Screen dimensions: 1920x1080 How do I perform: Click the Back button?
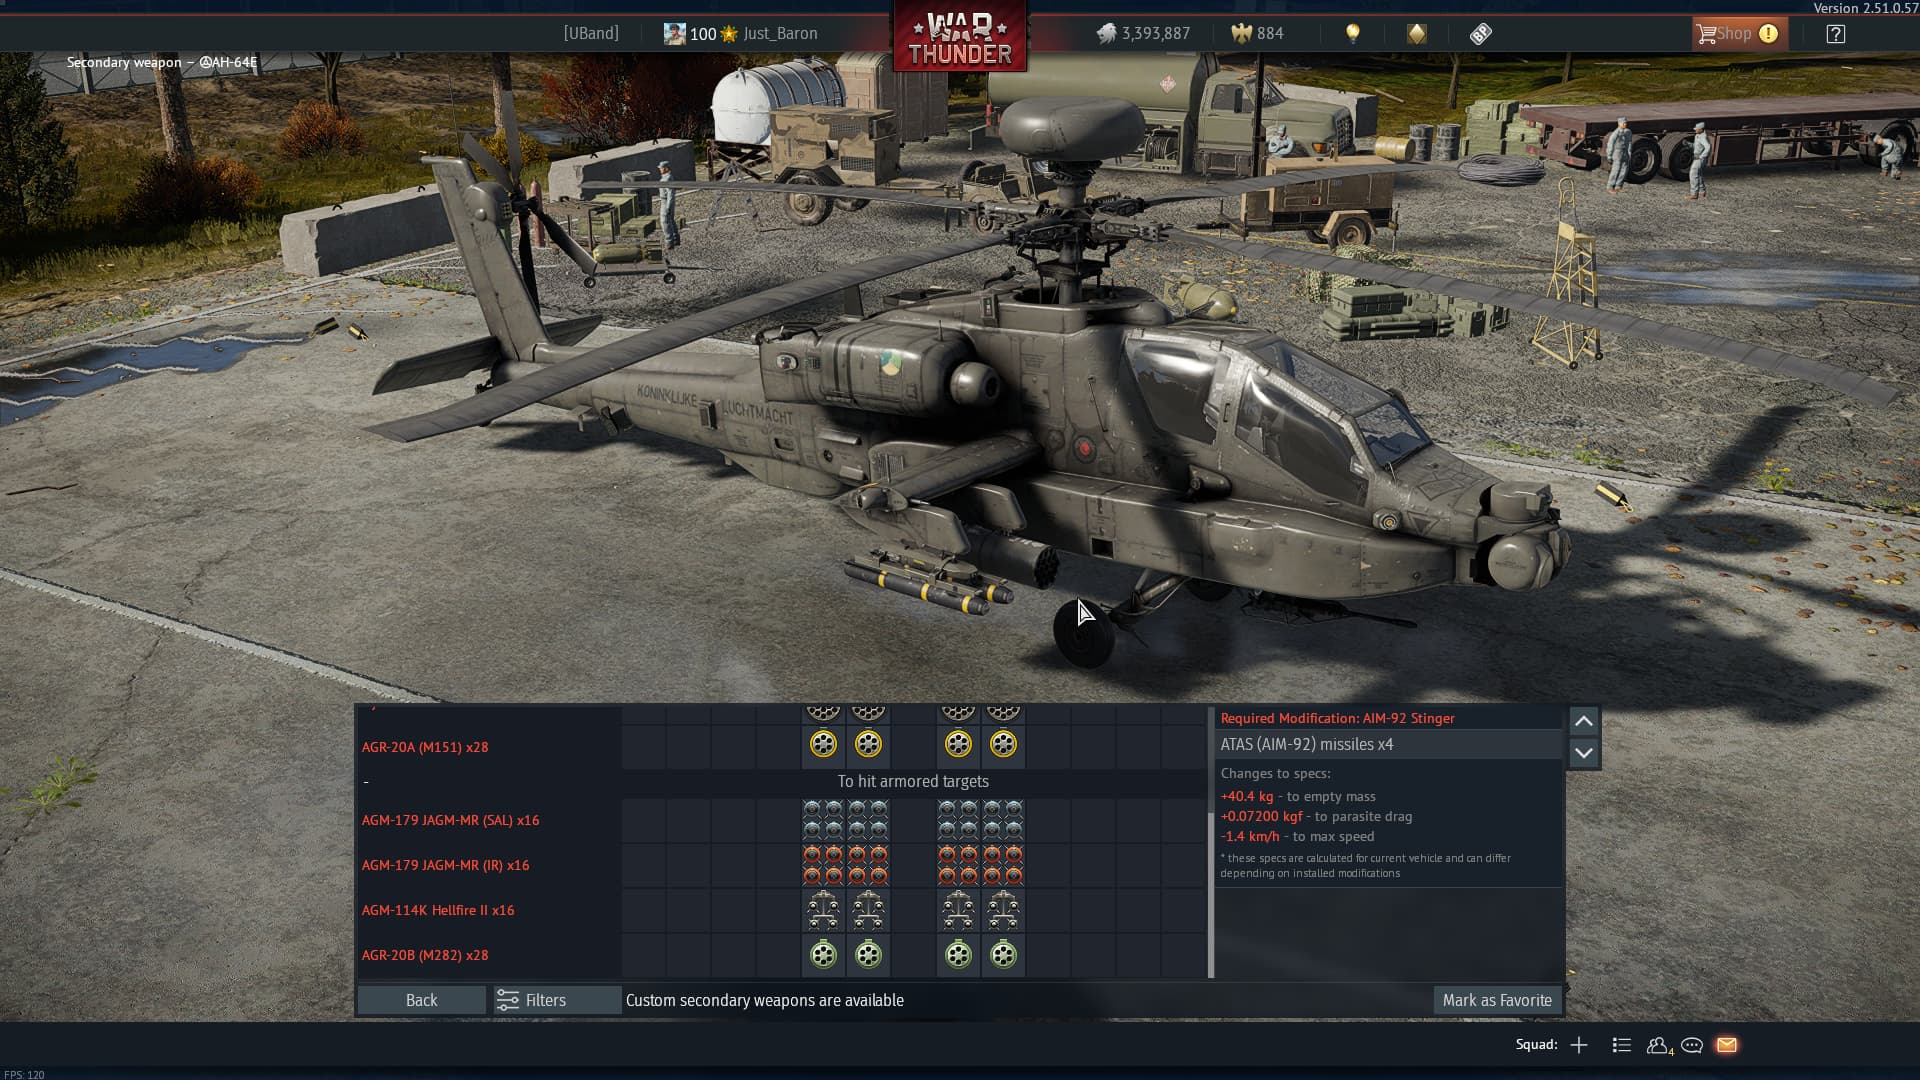coord(421,1000)
